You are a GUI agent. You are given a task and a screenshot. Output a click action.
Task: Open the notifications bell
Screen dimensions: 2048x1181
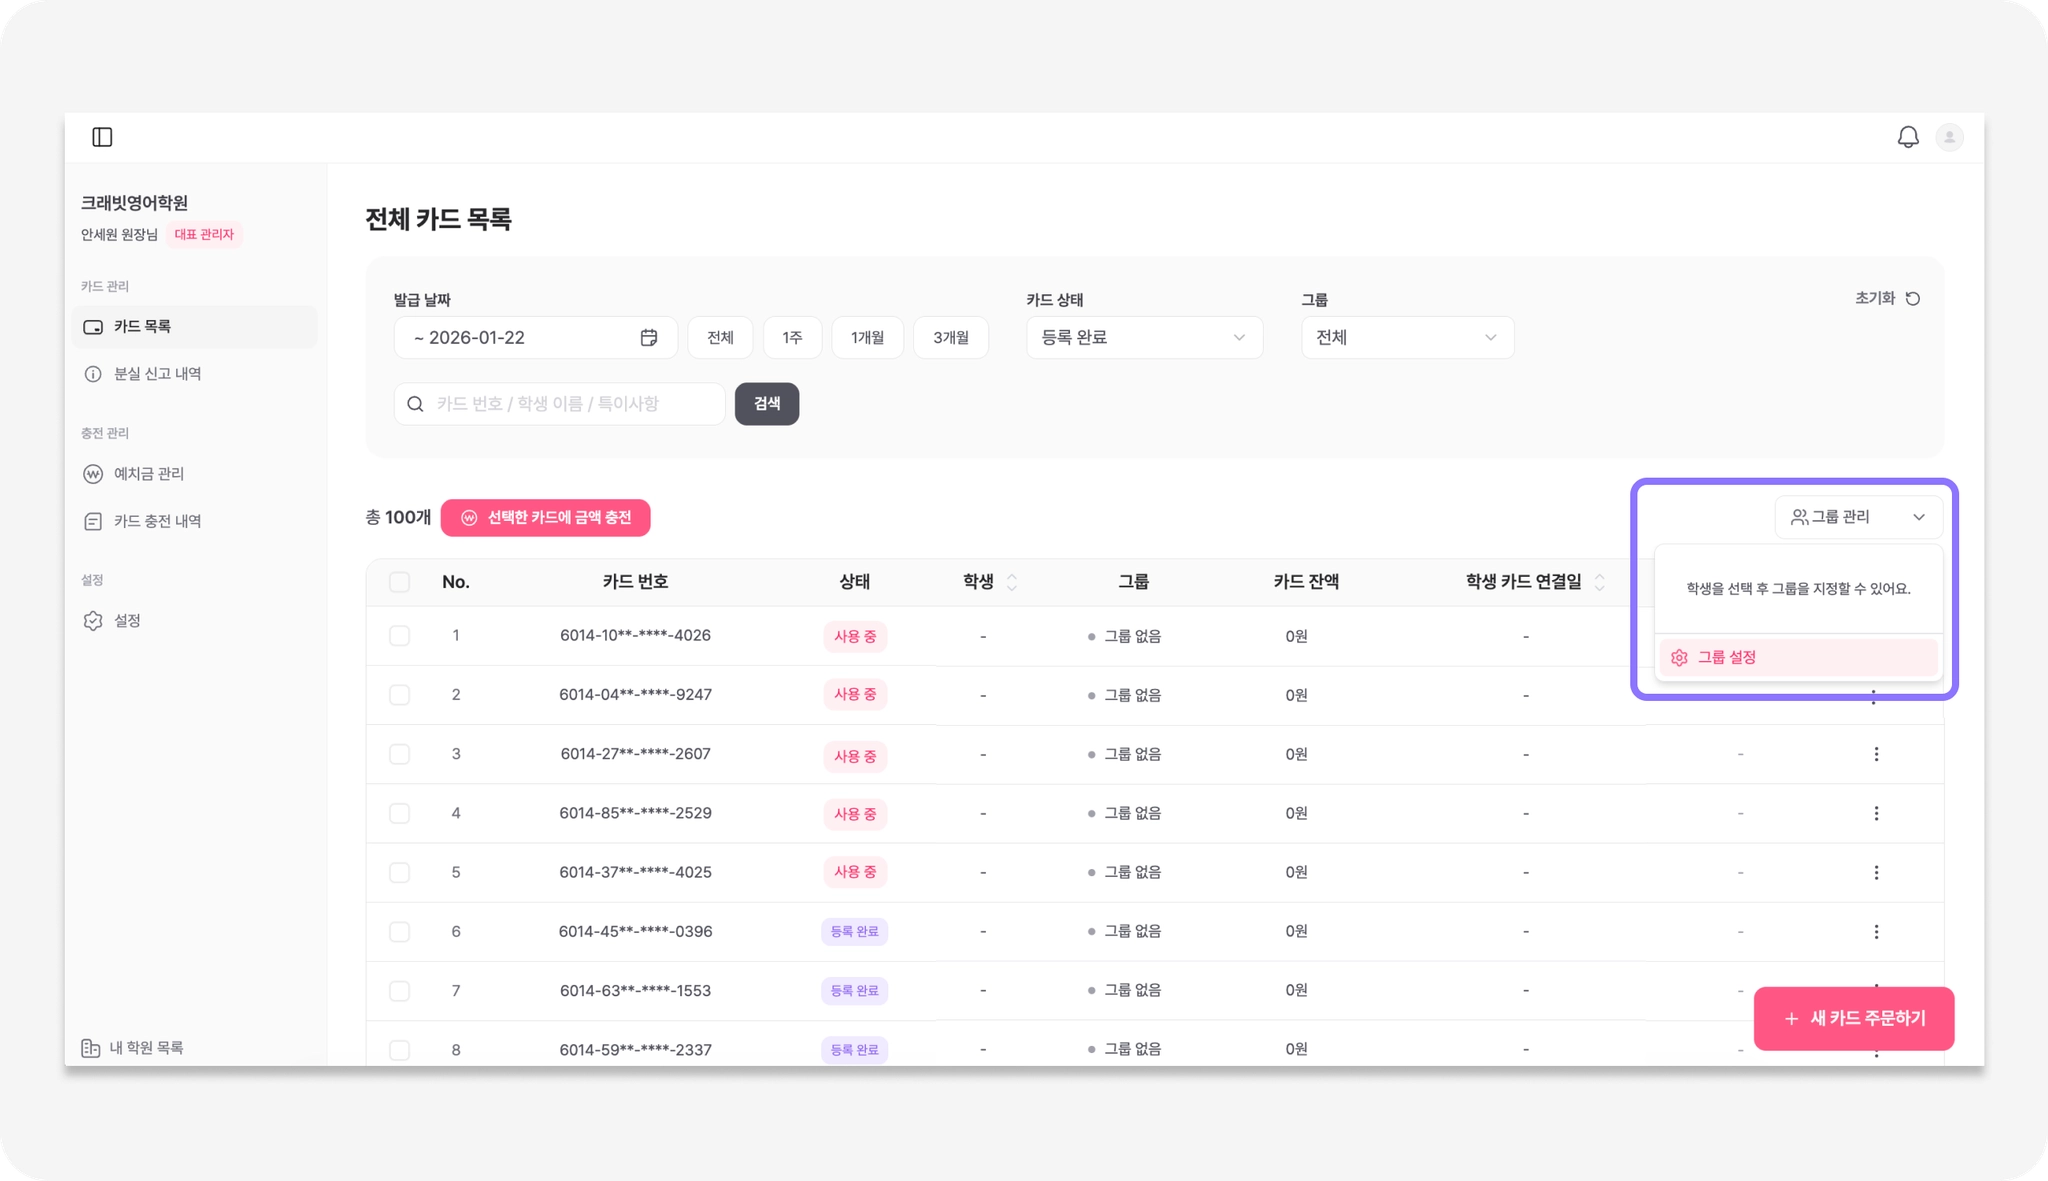coord(1908,137)
